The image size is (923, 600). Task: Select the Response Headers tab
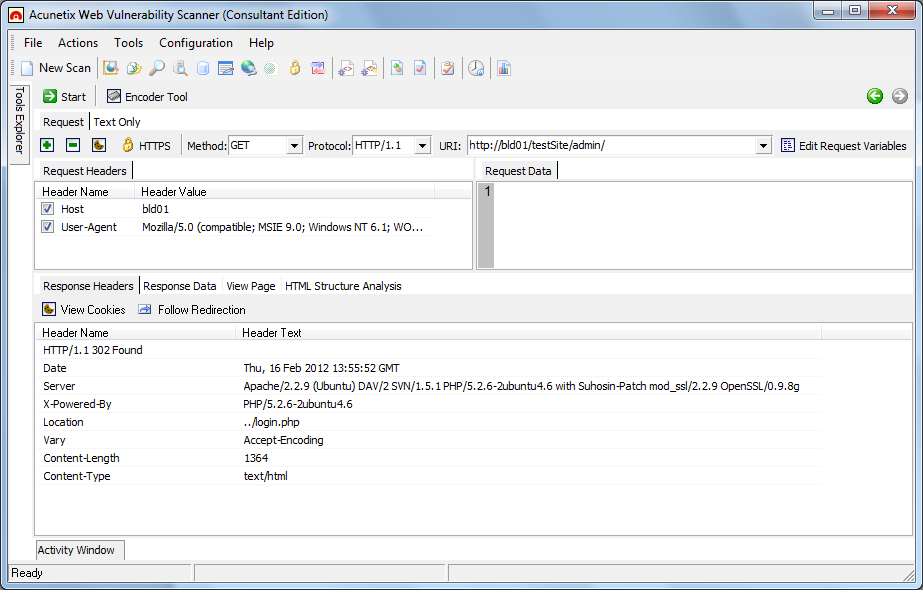(x=88, y=286)
